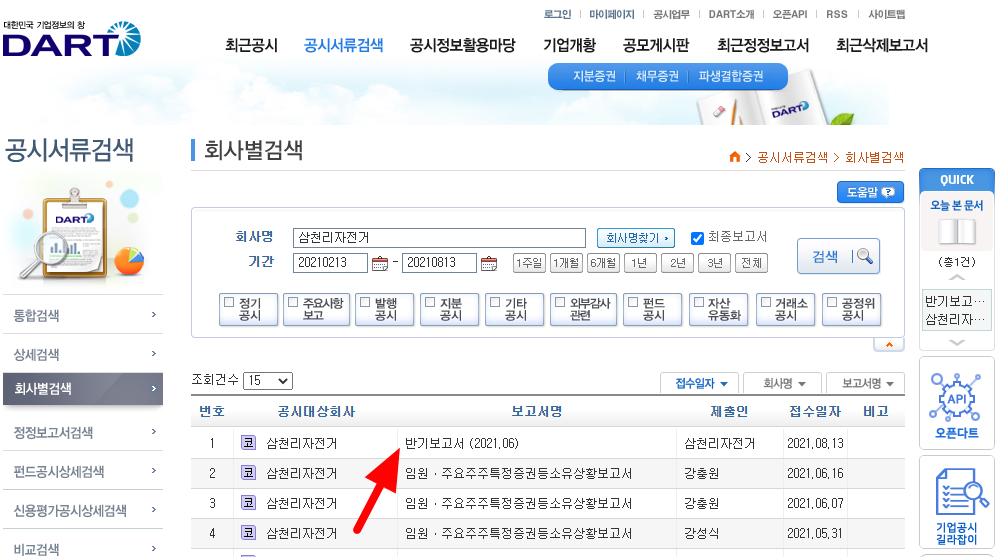Check the 펀드공시 filter
Screen dimensions: 1004x557
tap(633, 302)
